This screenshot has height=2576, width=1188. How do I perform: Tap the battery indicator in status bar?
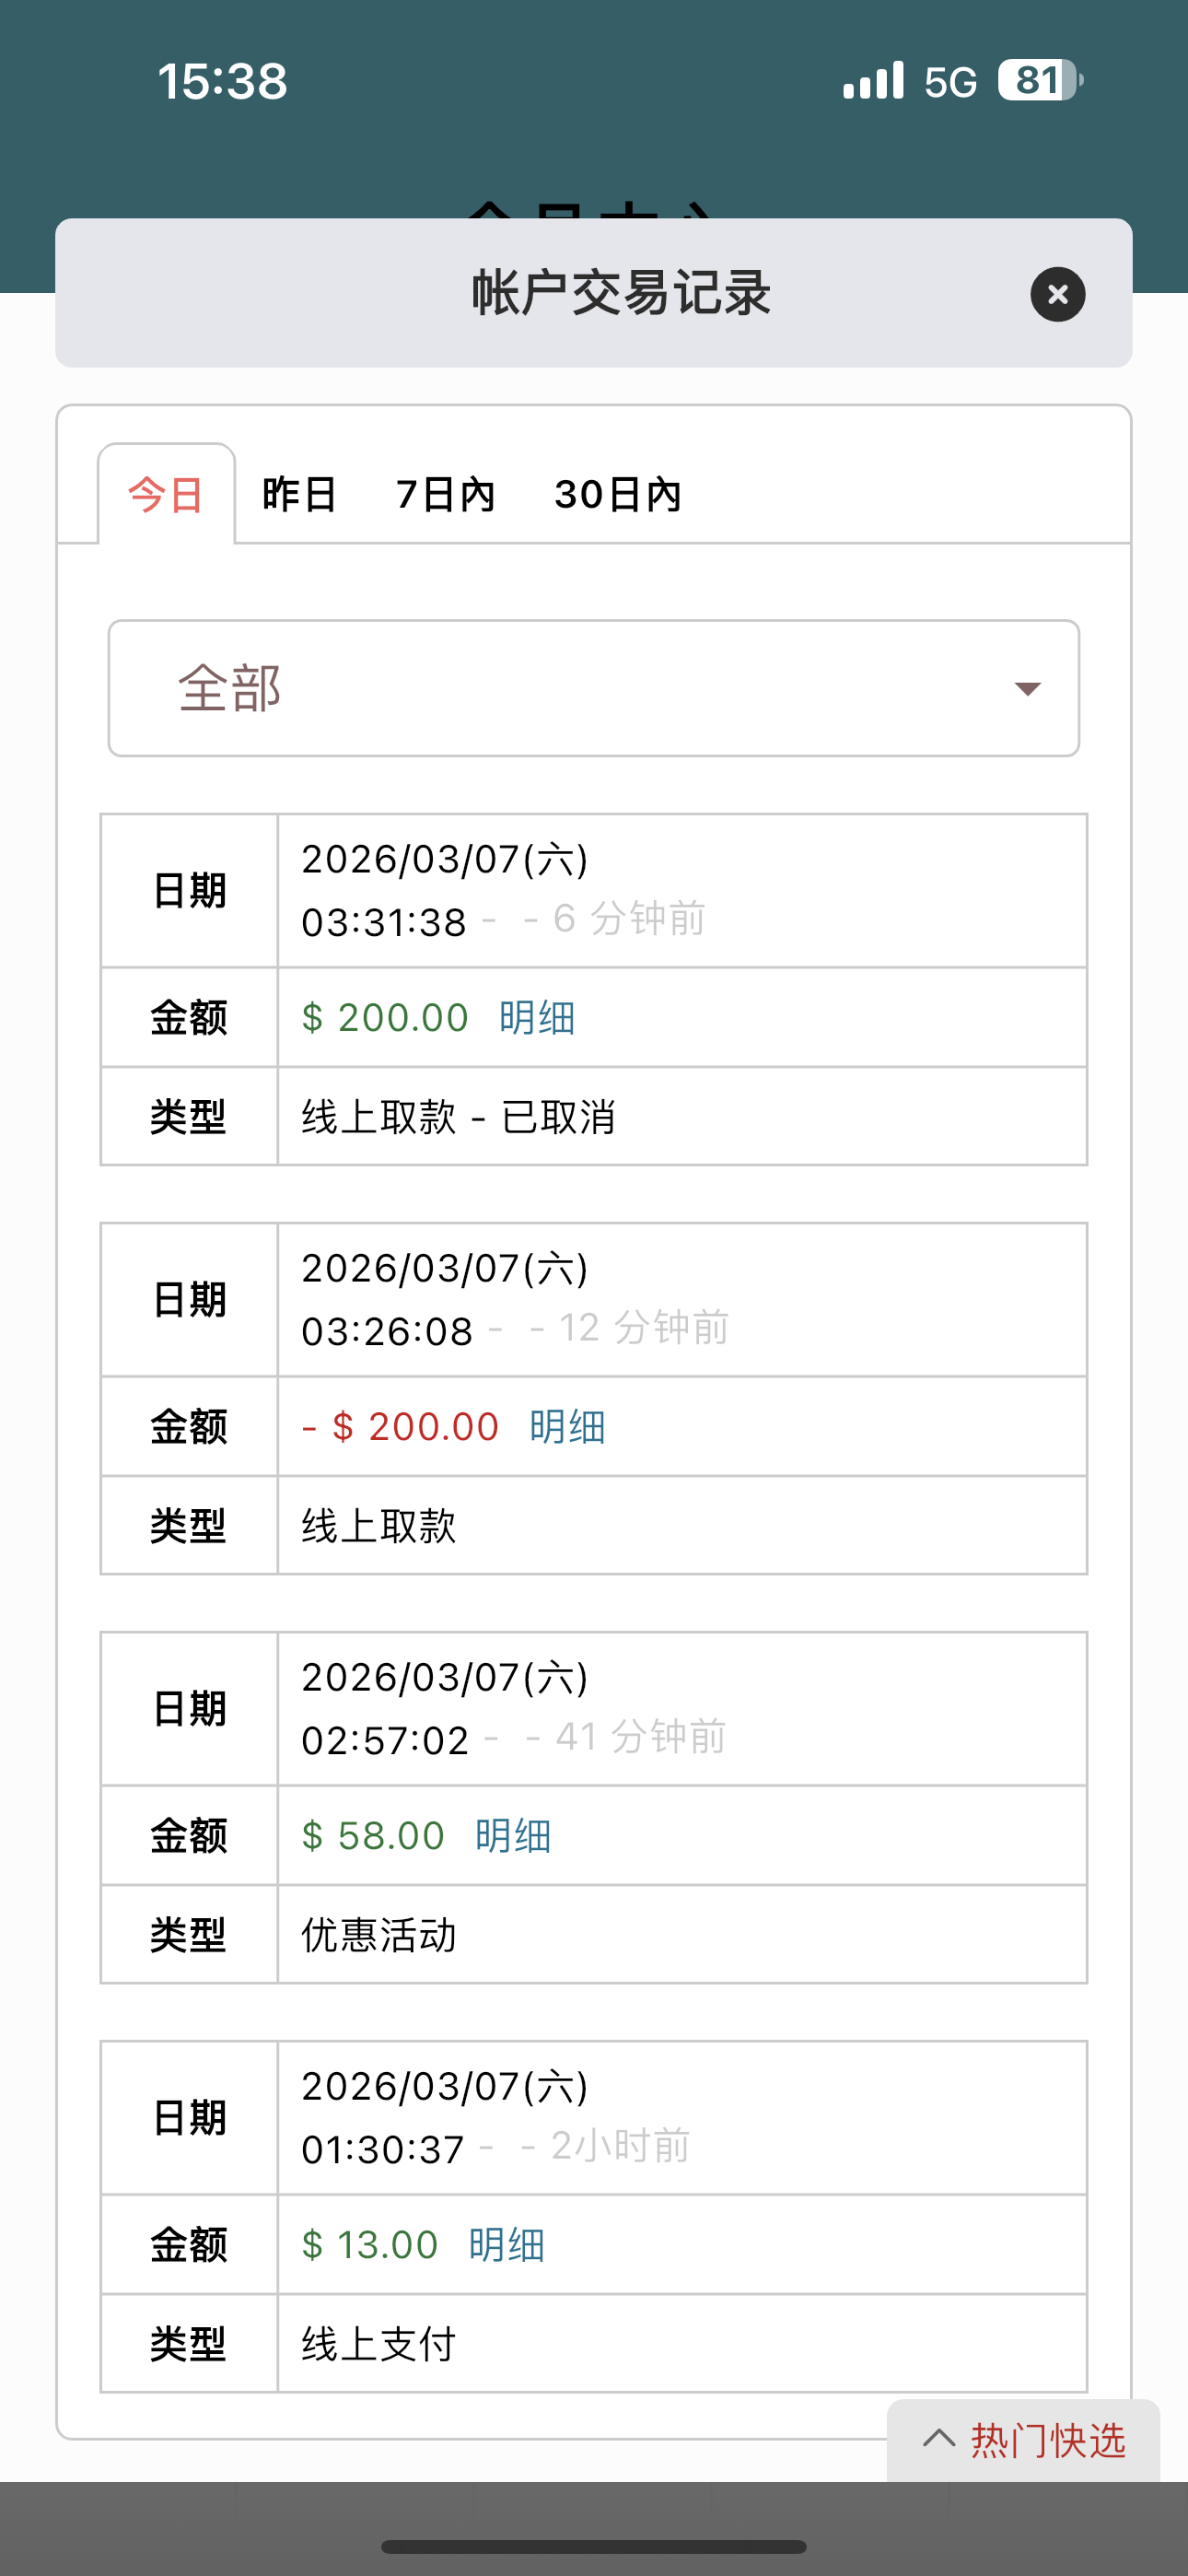click(1040, 80)
